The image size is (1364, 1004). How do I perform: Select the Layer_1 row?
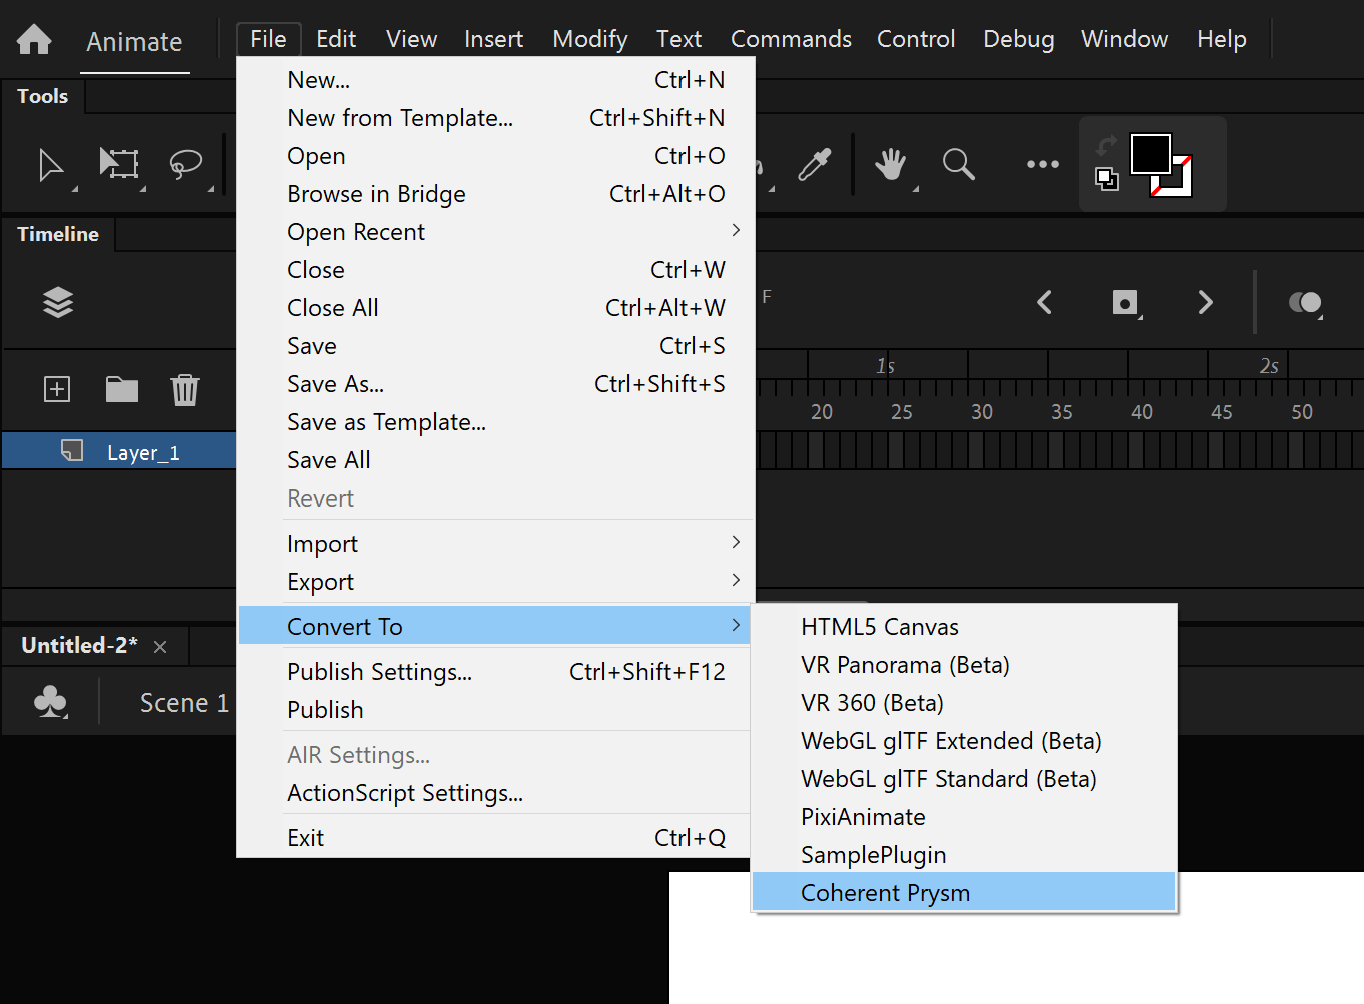coord(119,451)
